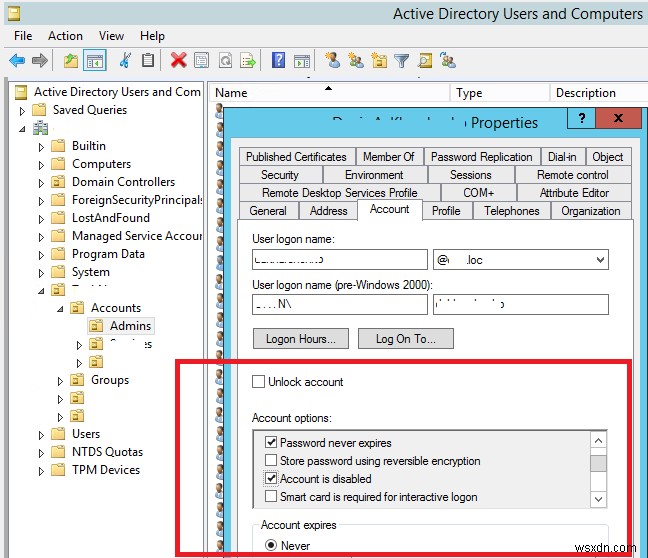Screen dimensions: 648x558
Task: Select TPM Devices in the tree
Action: (x=106, y=470)
